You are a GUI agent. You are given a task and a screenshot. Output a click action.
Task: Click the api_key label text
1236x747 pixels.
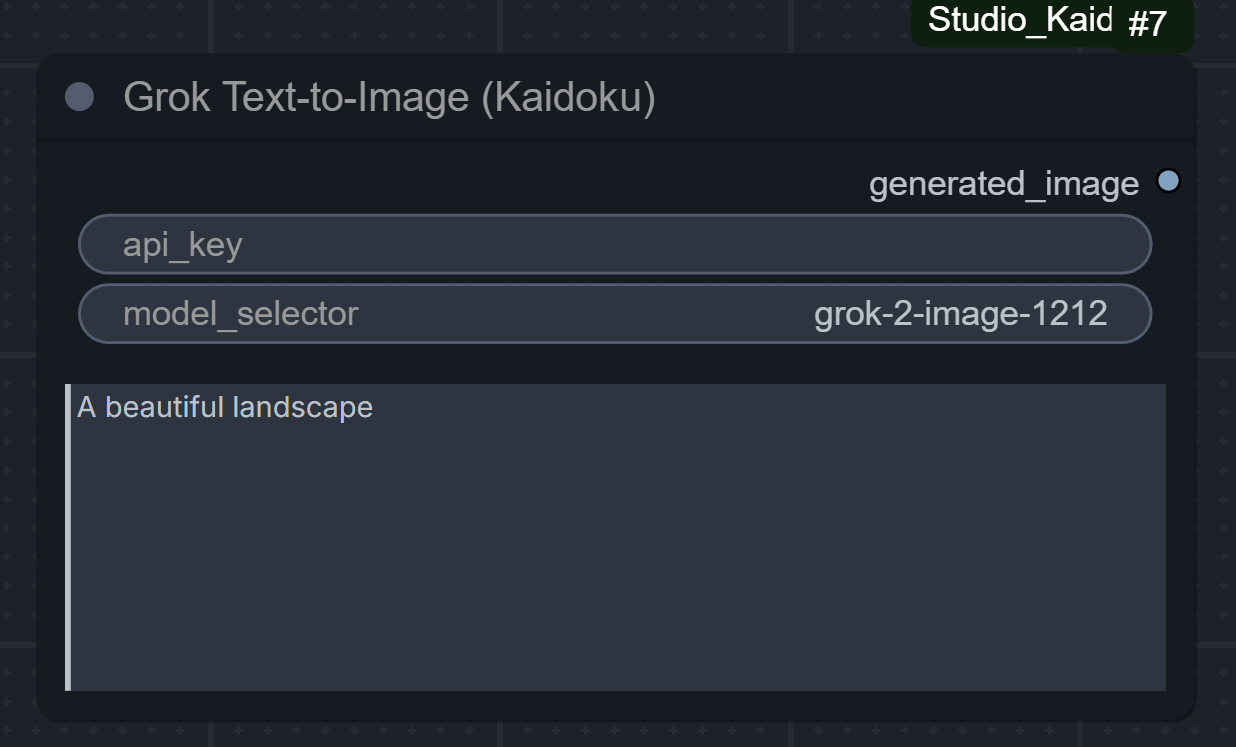tap(182, 245)
